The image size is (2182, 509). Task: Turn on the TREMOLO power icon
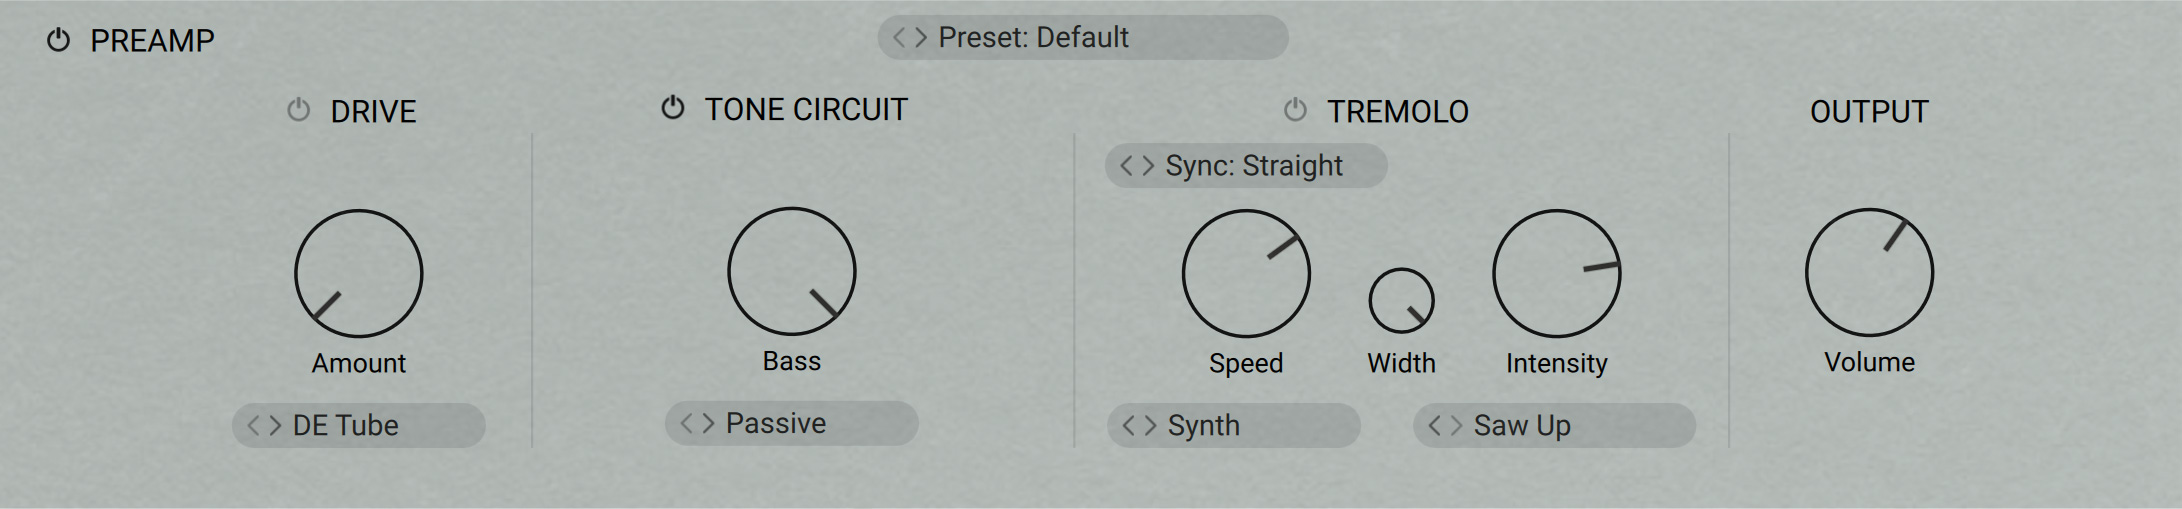coord(1295,110)
